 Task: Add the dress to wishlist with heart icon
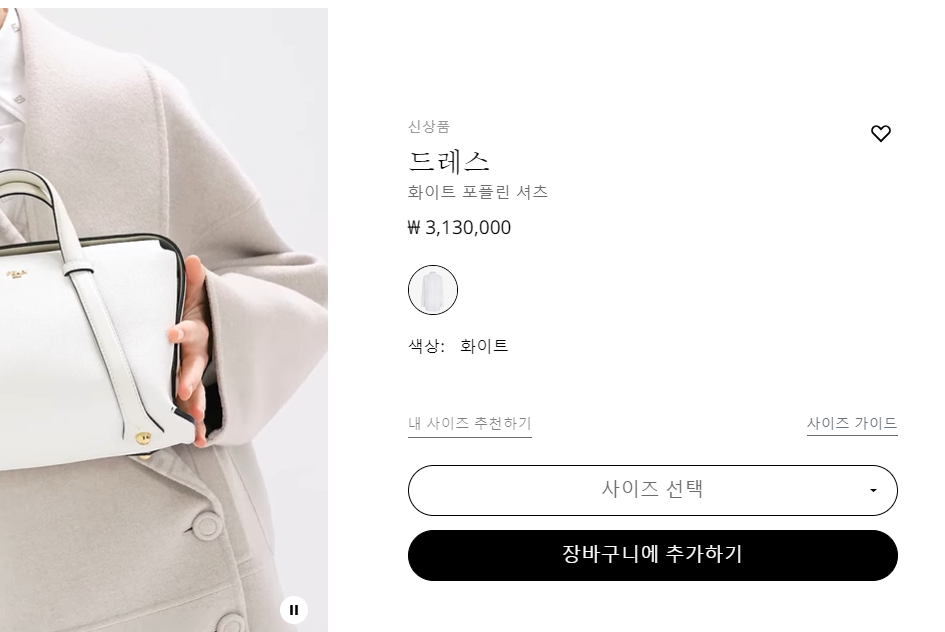click(881, 133)
